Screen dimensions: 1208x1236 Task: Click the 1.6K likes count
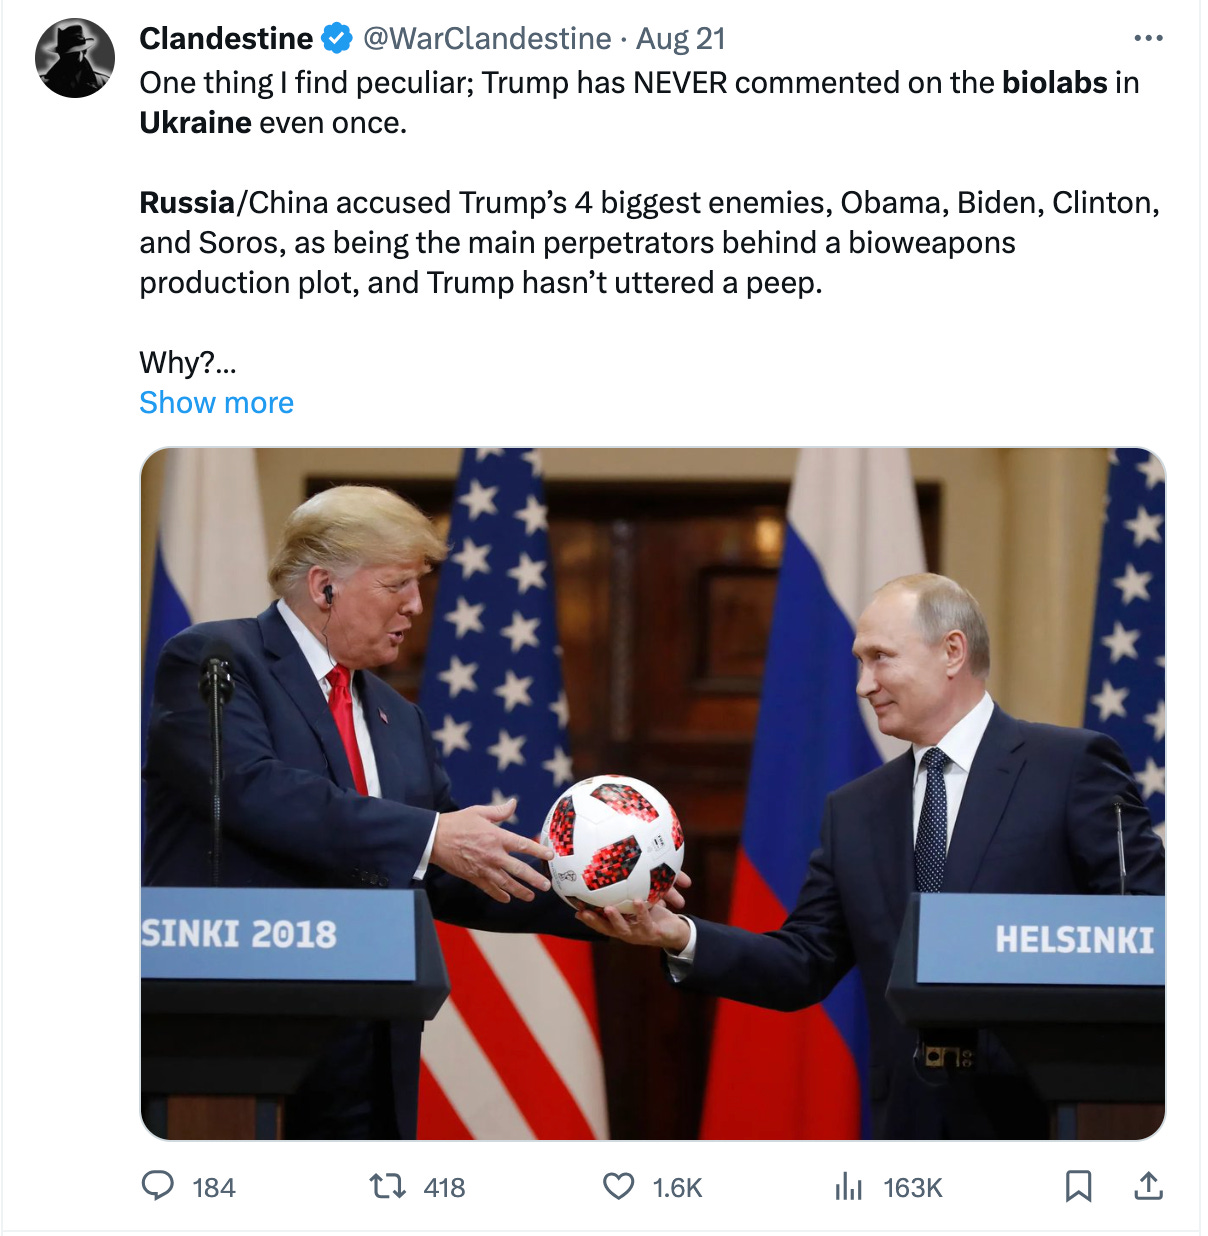[x=677, y=1187]
